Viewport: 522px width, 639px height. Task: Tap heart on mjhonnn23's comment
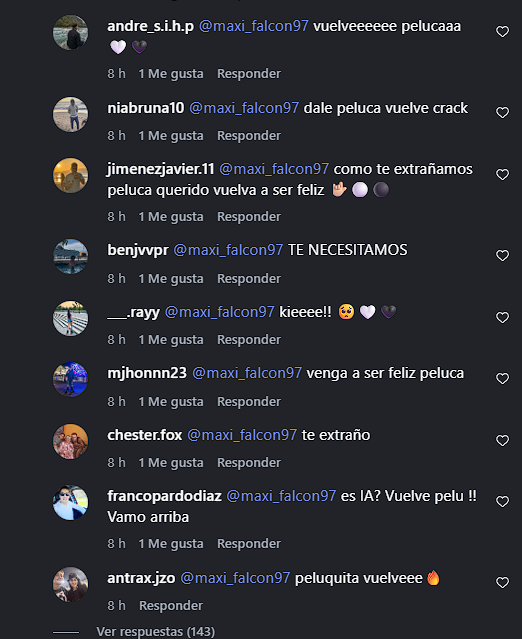502,379
